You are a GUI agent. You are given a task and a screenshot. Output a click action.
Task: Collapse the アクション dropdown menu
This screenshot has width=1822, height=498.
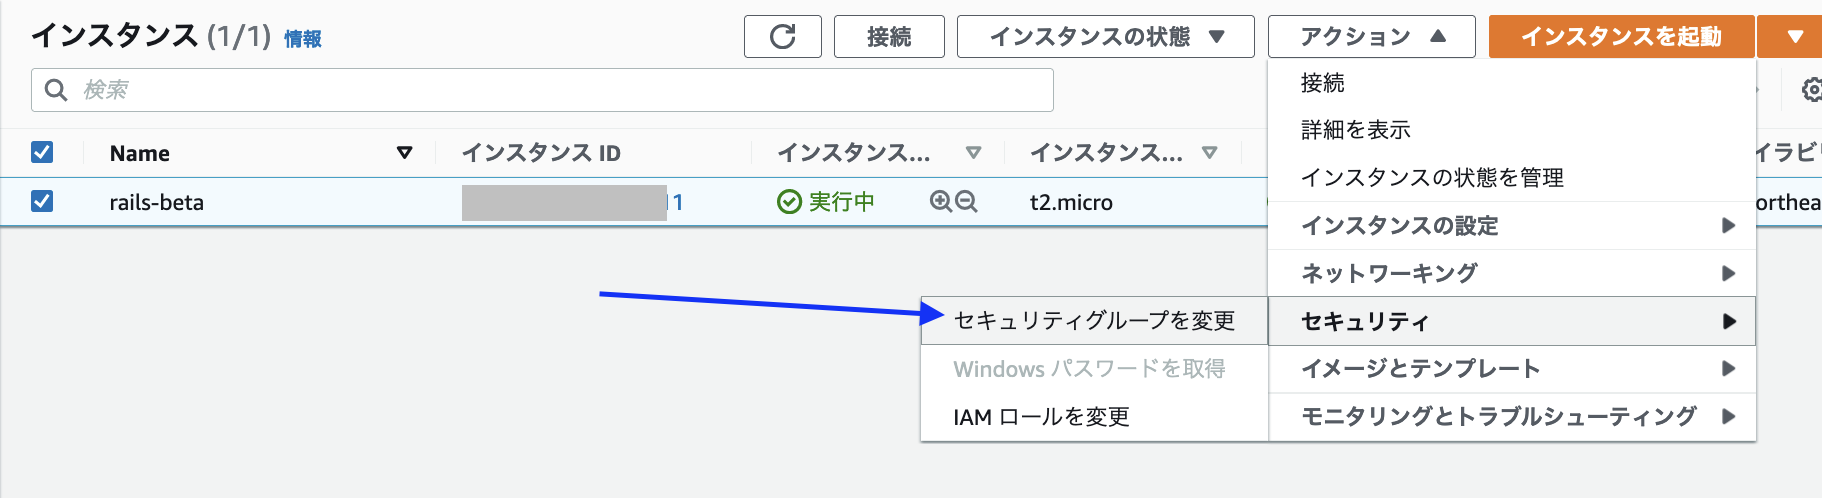pyautogui.click(x=1371, y=37)
